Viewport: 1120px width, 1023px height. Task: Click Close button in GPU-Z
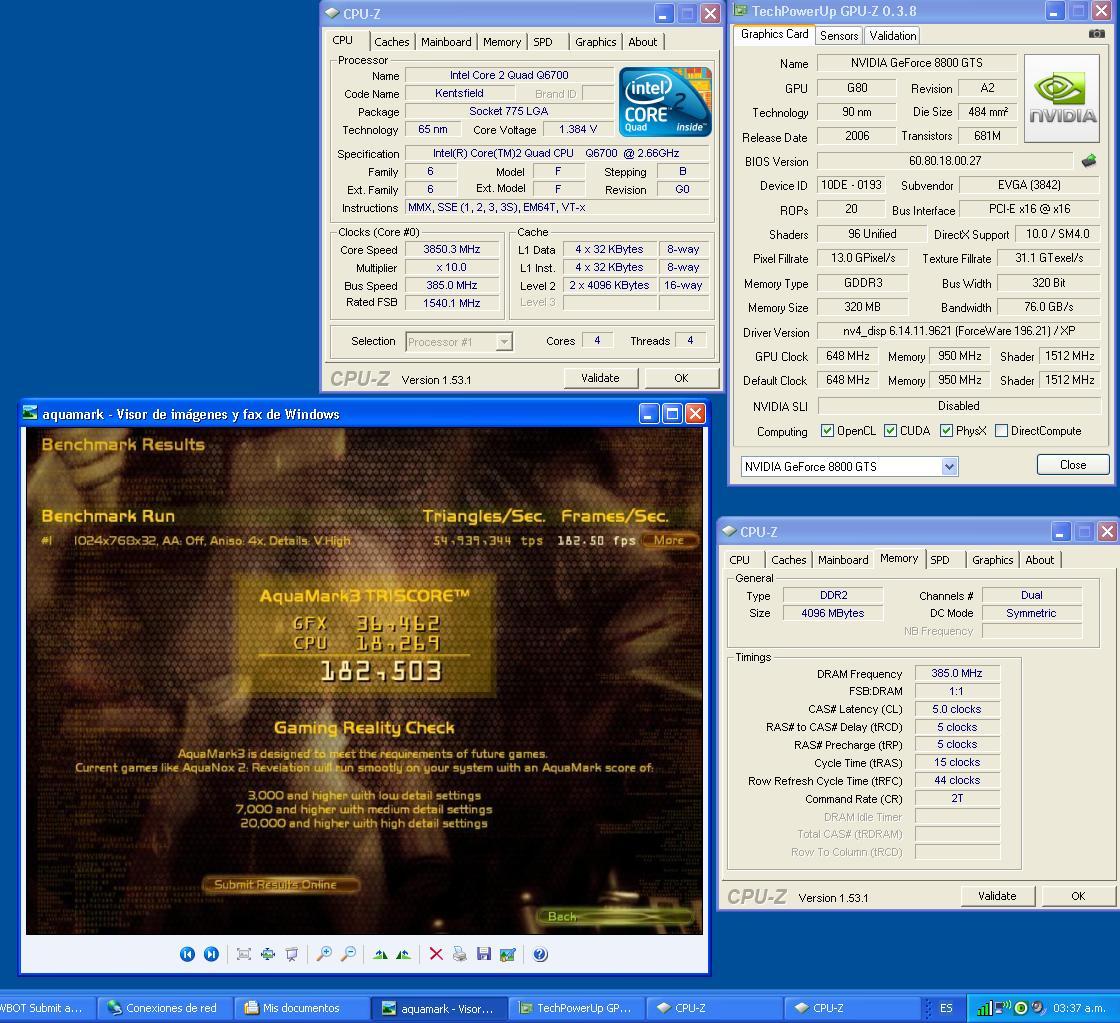click(x=1073, y=465)
